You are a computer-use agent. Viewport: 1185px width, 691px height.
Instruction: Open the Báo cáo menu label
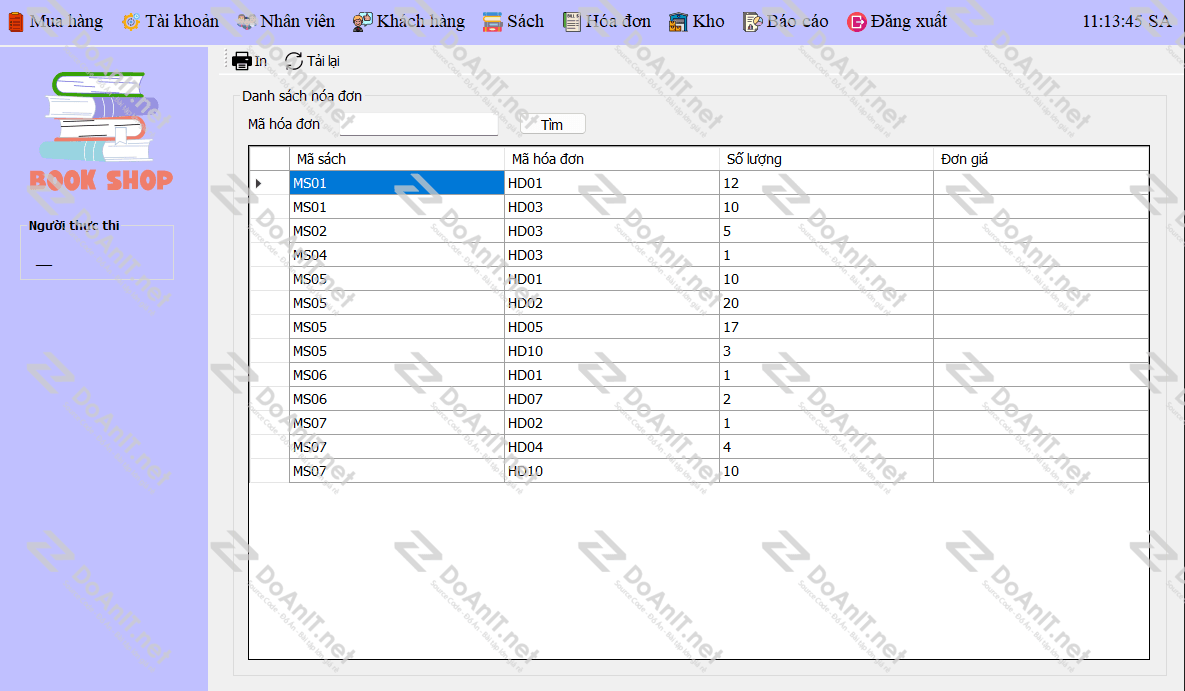pyautogui.click(x=797, y=21)
